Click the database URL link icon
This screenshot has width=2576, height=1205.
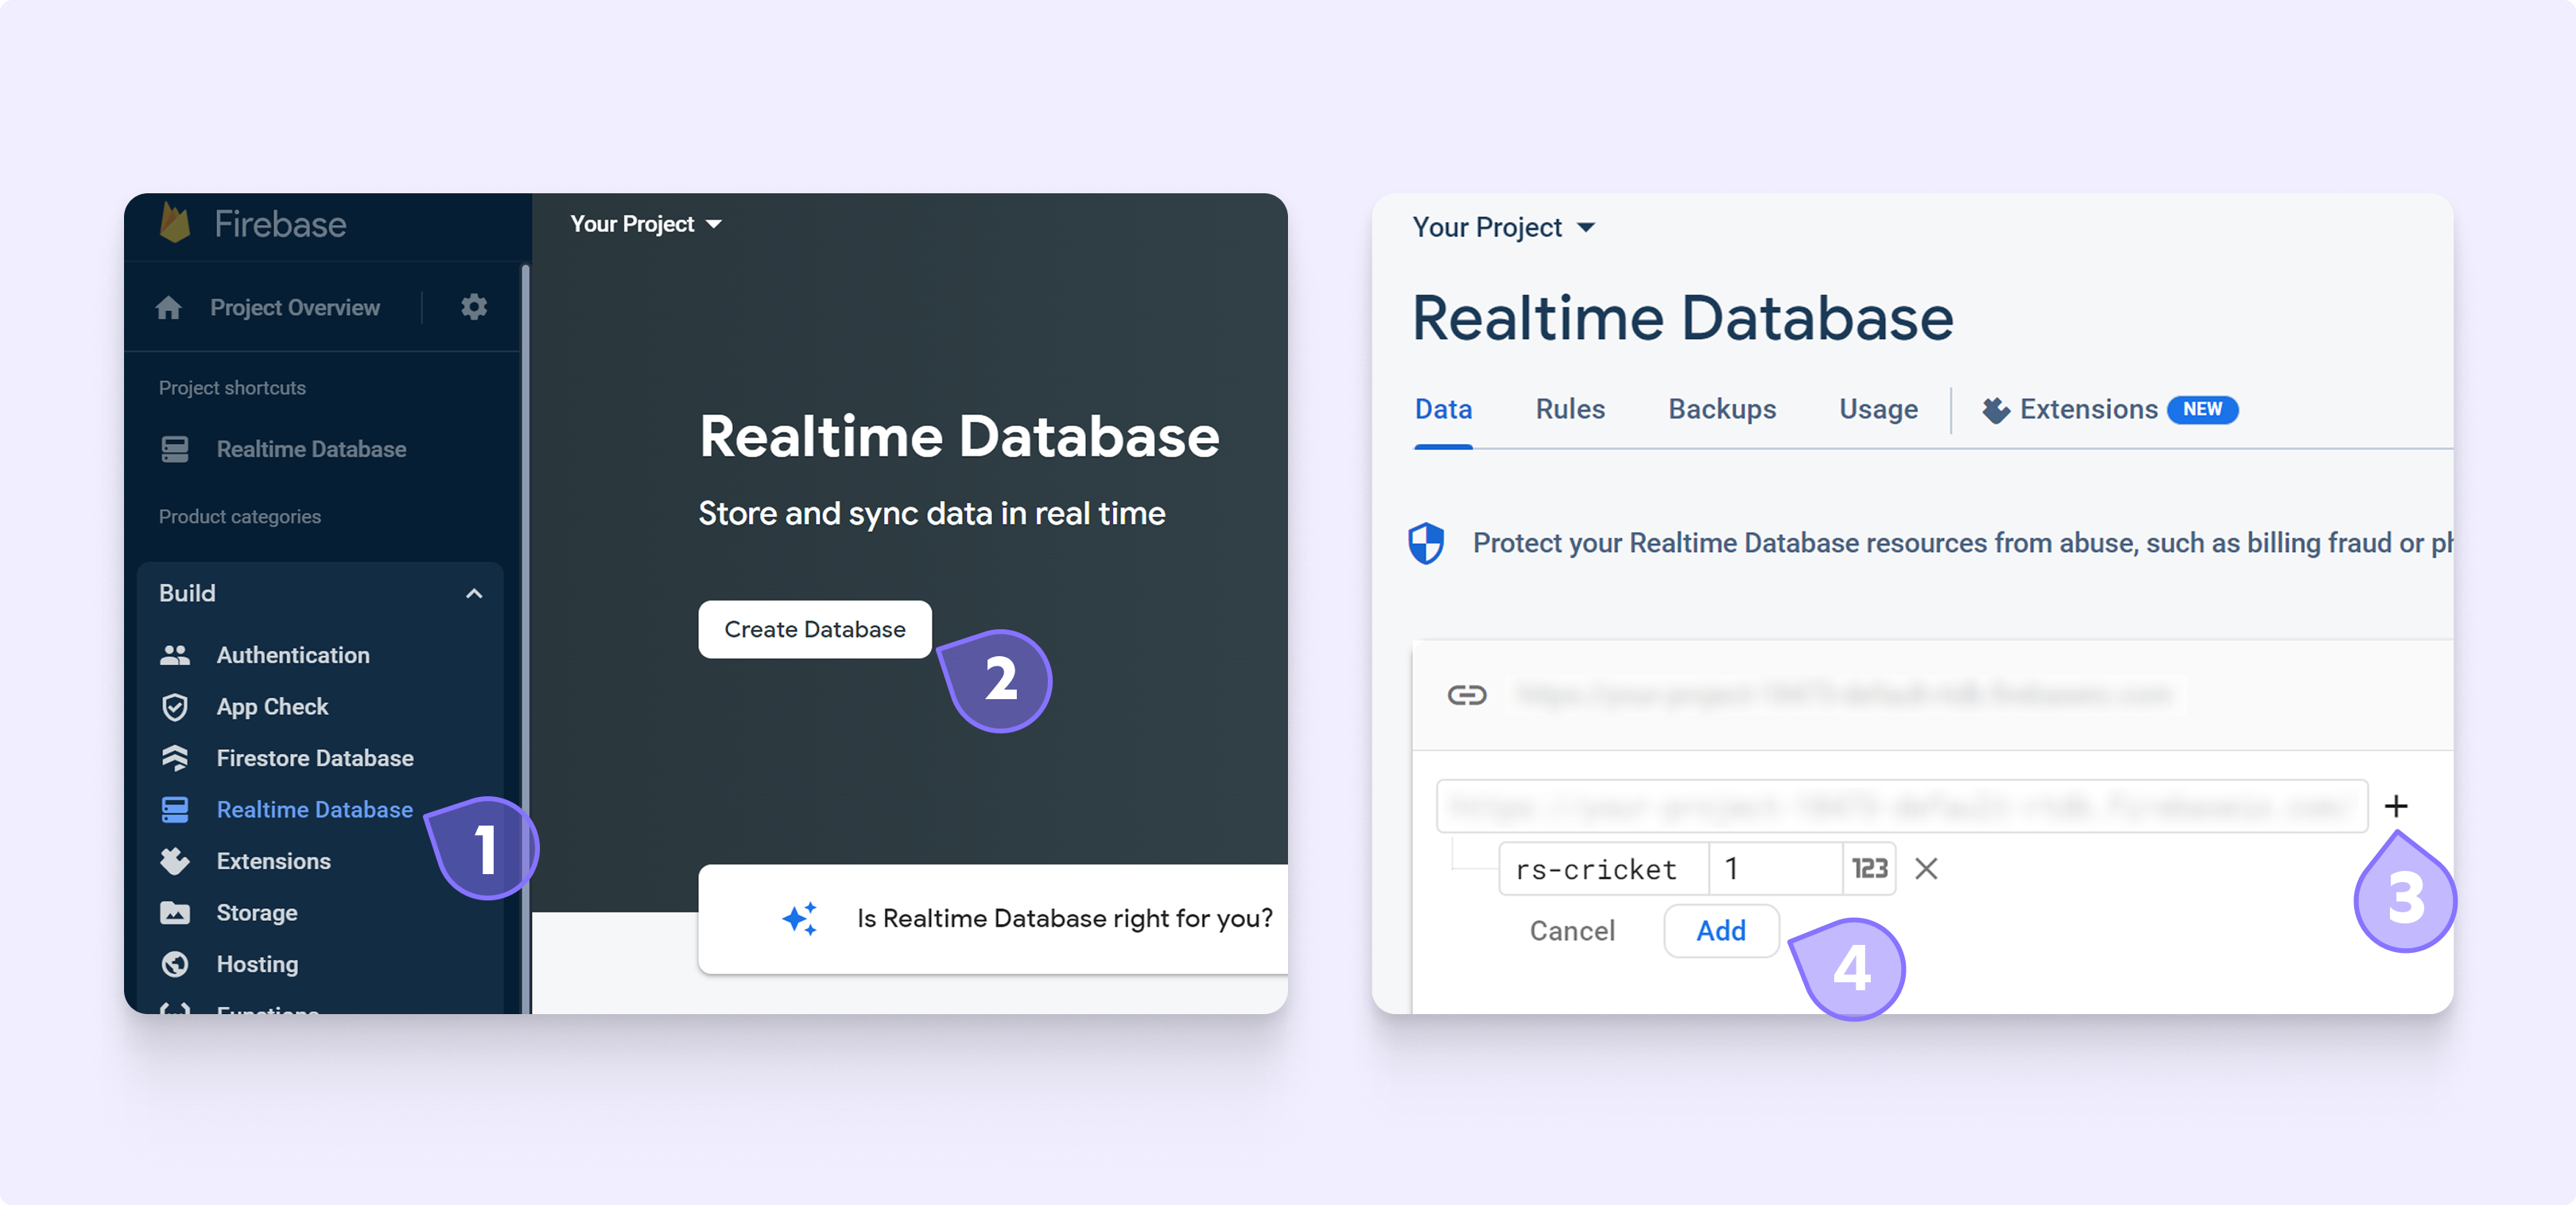(1466, 695)
